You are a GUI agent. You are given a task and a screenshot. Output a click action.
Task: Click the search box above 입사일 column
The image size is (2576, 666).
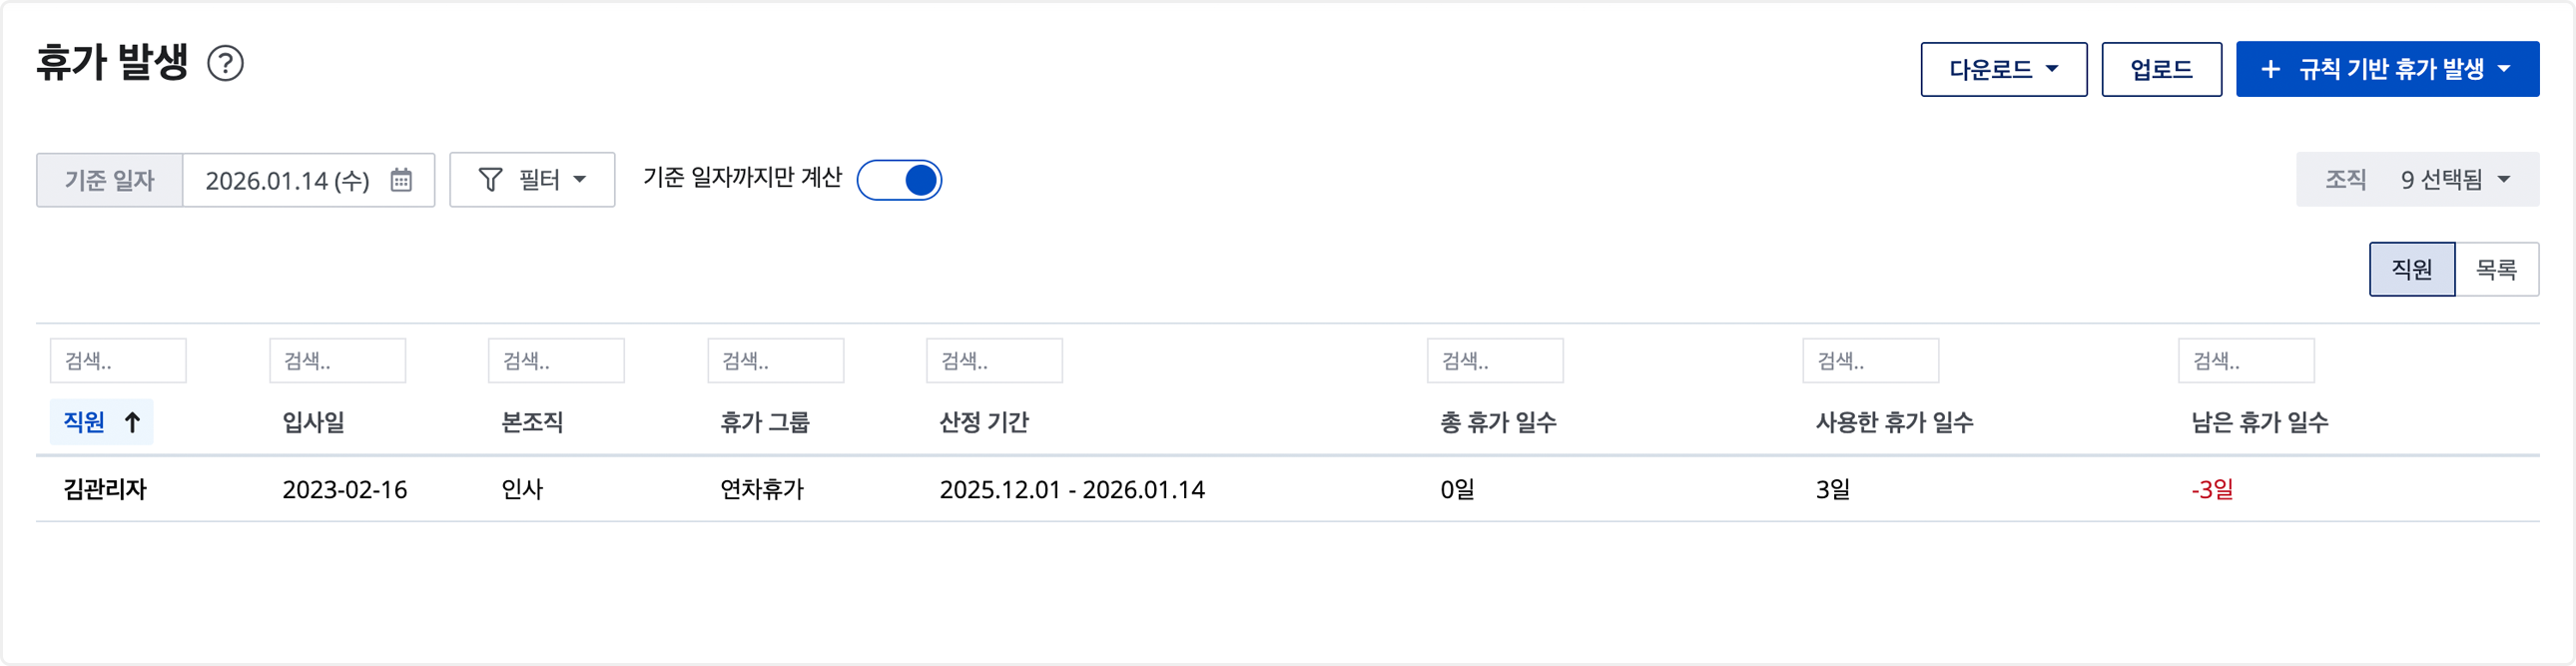(x=337, y=361)
